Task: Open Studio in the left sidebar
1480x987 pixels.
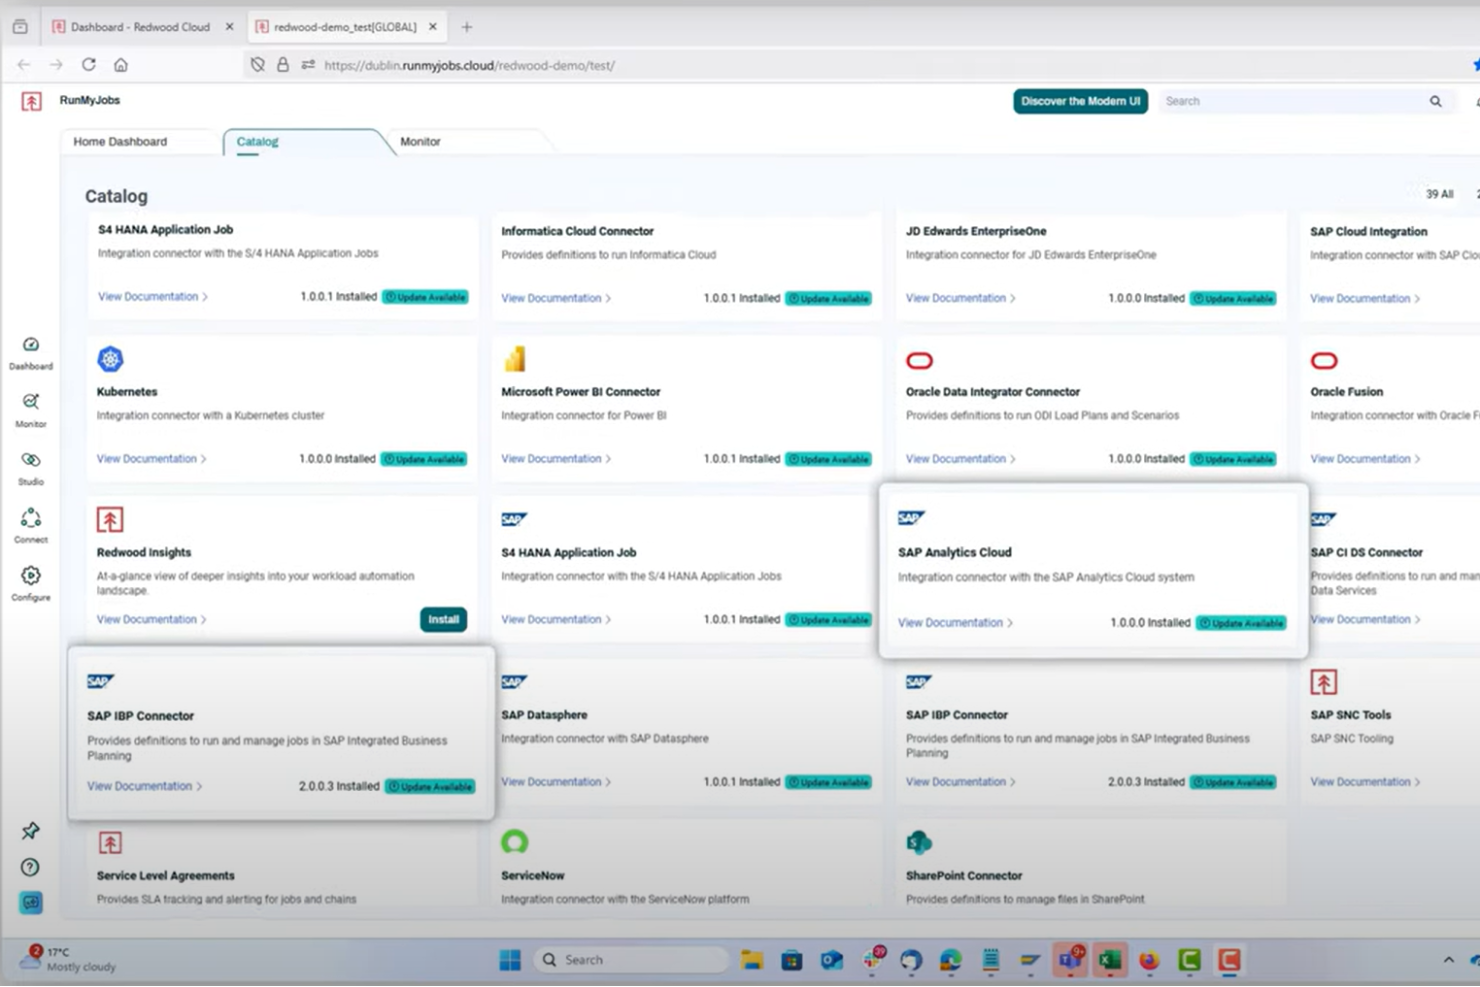Action: [31, 467]
